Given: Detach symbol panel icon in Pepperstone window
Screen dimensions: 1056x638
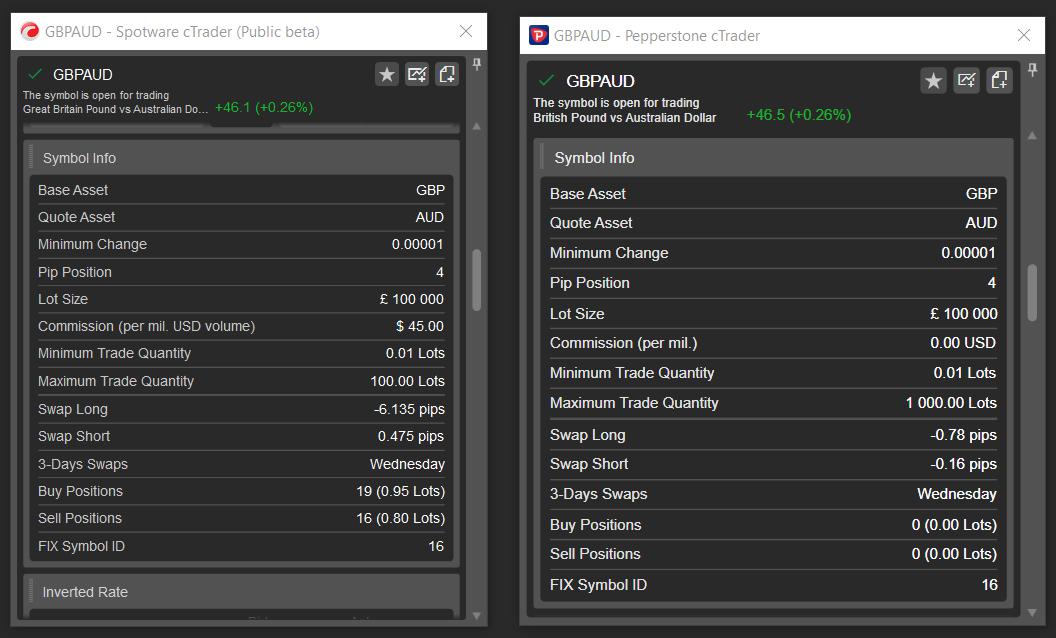Looking at the screenshot, I should 999,81.
